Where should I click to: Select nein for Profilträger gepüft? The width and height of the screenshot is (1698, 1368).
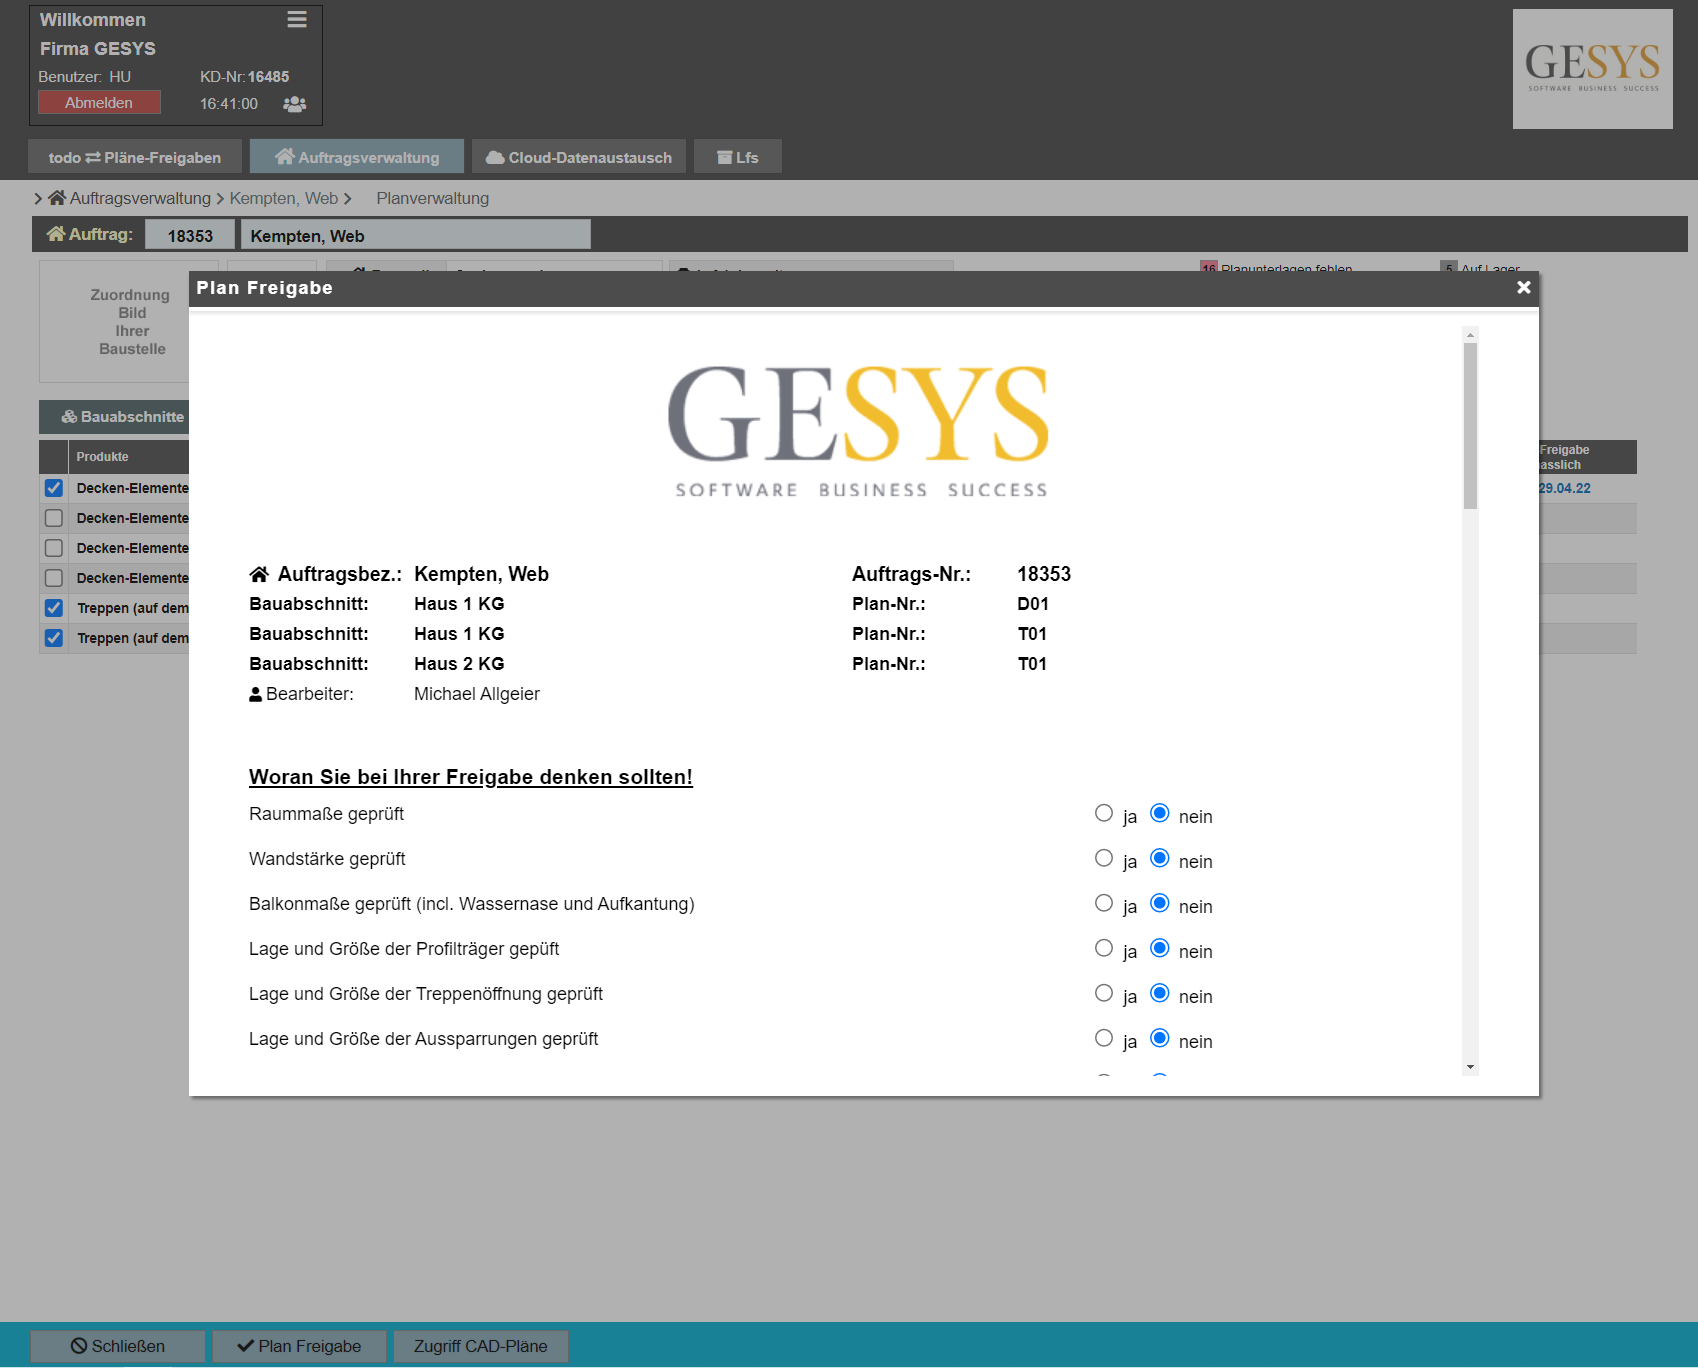pos(1160,948)
